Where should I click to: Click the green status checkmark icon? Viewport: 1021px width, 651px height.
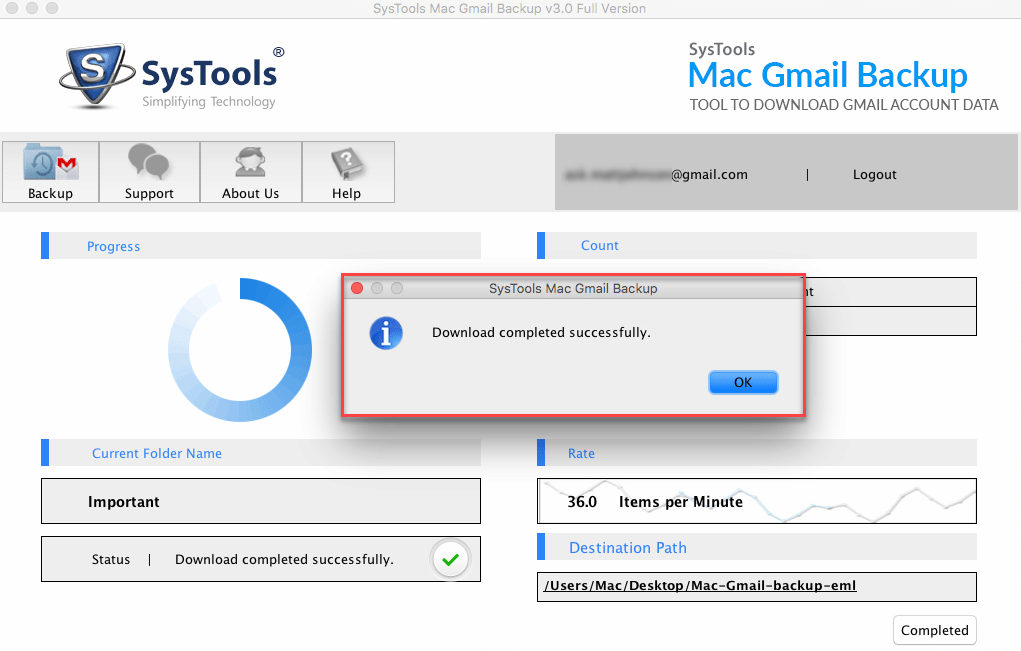coord(450,559)
